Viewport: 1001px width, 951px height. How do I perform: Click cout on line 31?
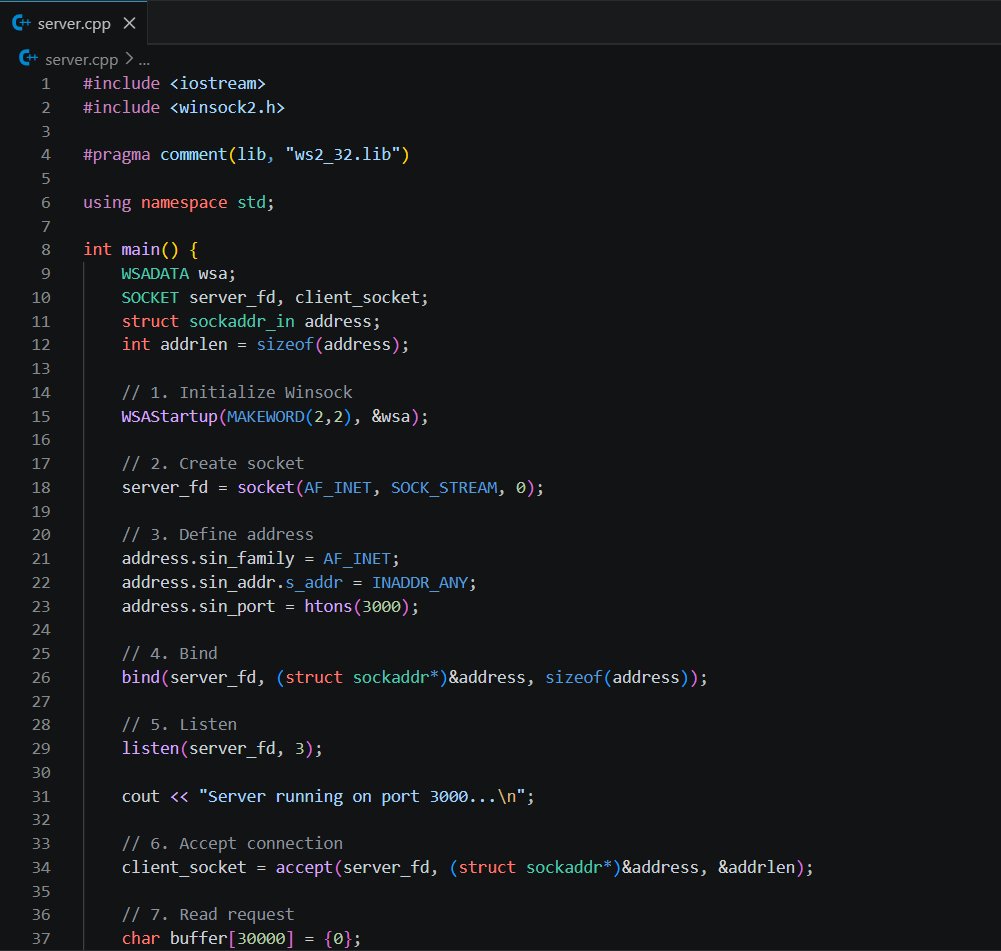(x=140, y=797)
